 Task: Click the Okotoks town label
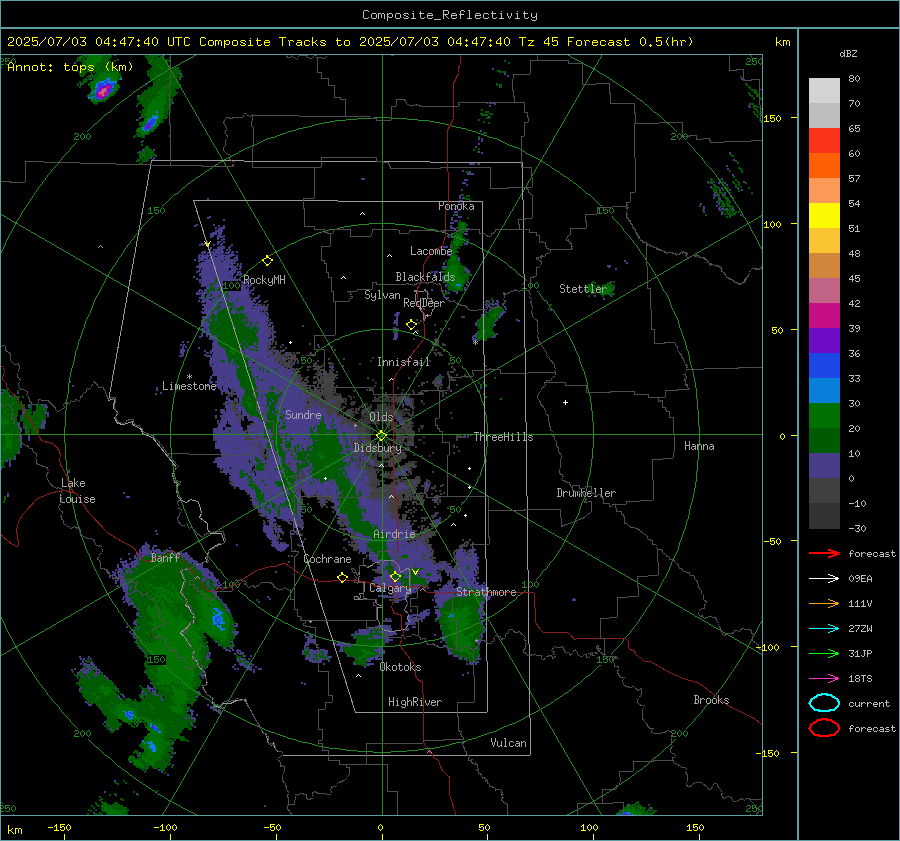pyautogui.click(x=400, y=667)
